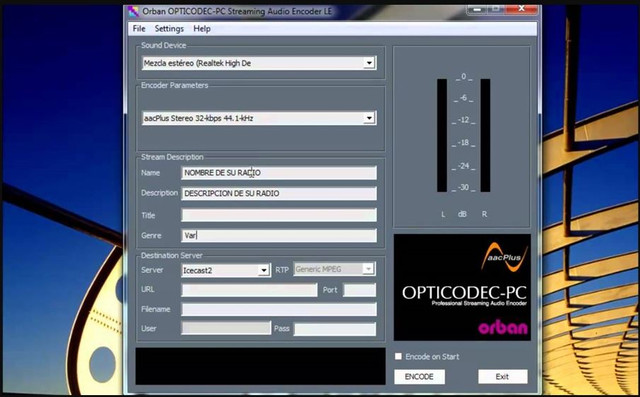The width and height of the screenshot is (640, 397).
Task: Click the Sound Device group label
Action: pyautogui.click(x=164, y=45)
